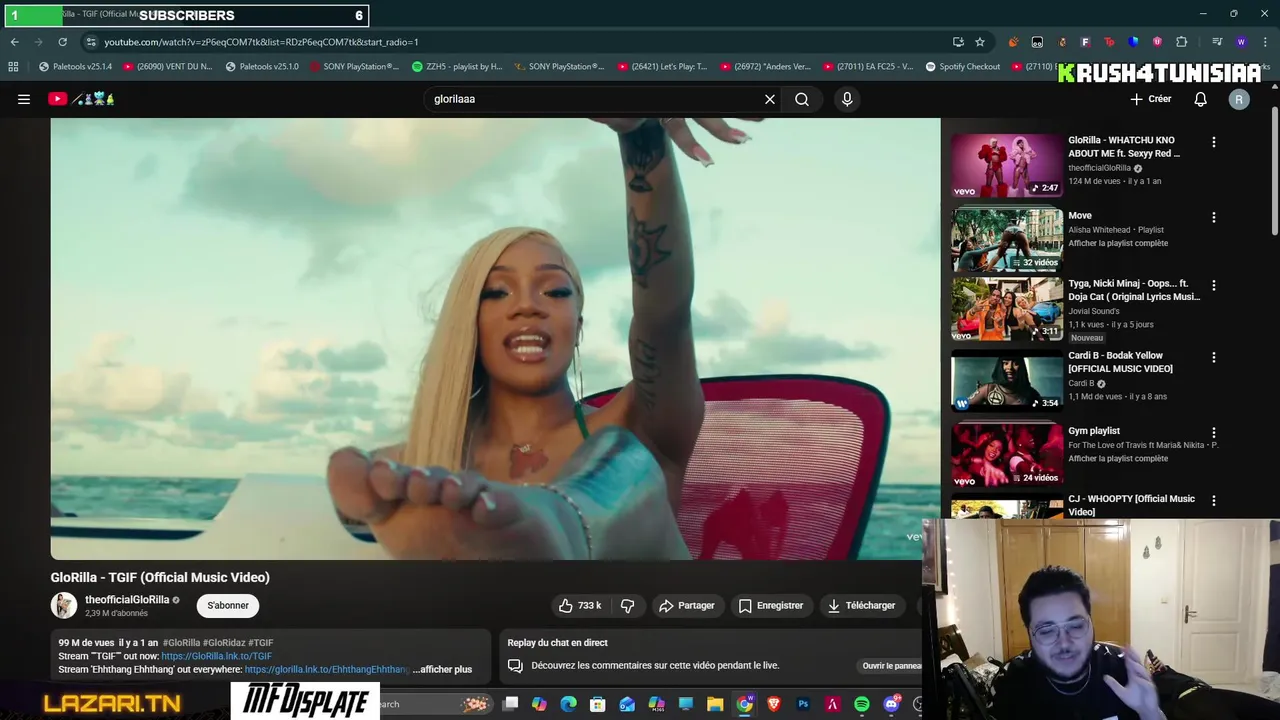Save video with Enregistrer button

[x=771, y=605]
